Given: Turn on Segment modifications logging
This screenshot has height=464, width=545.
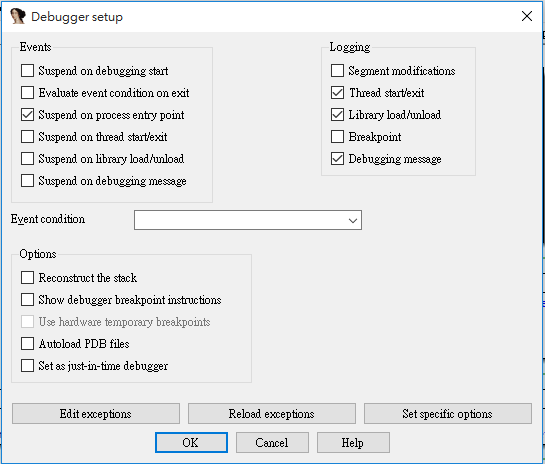Looking at the screenshot, I should [337, 71].
